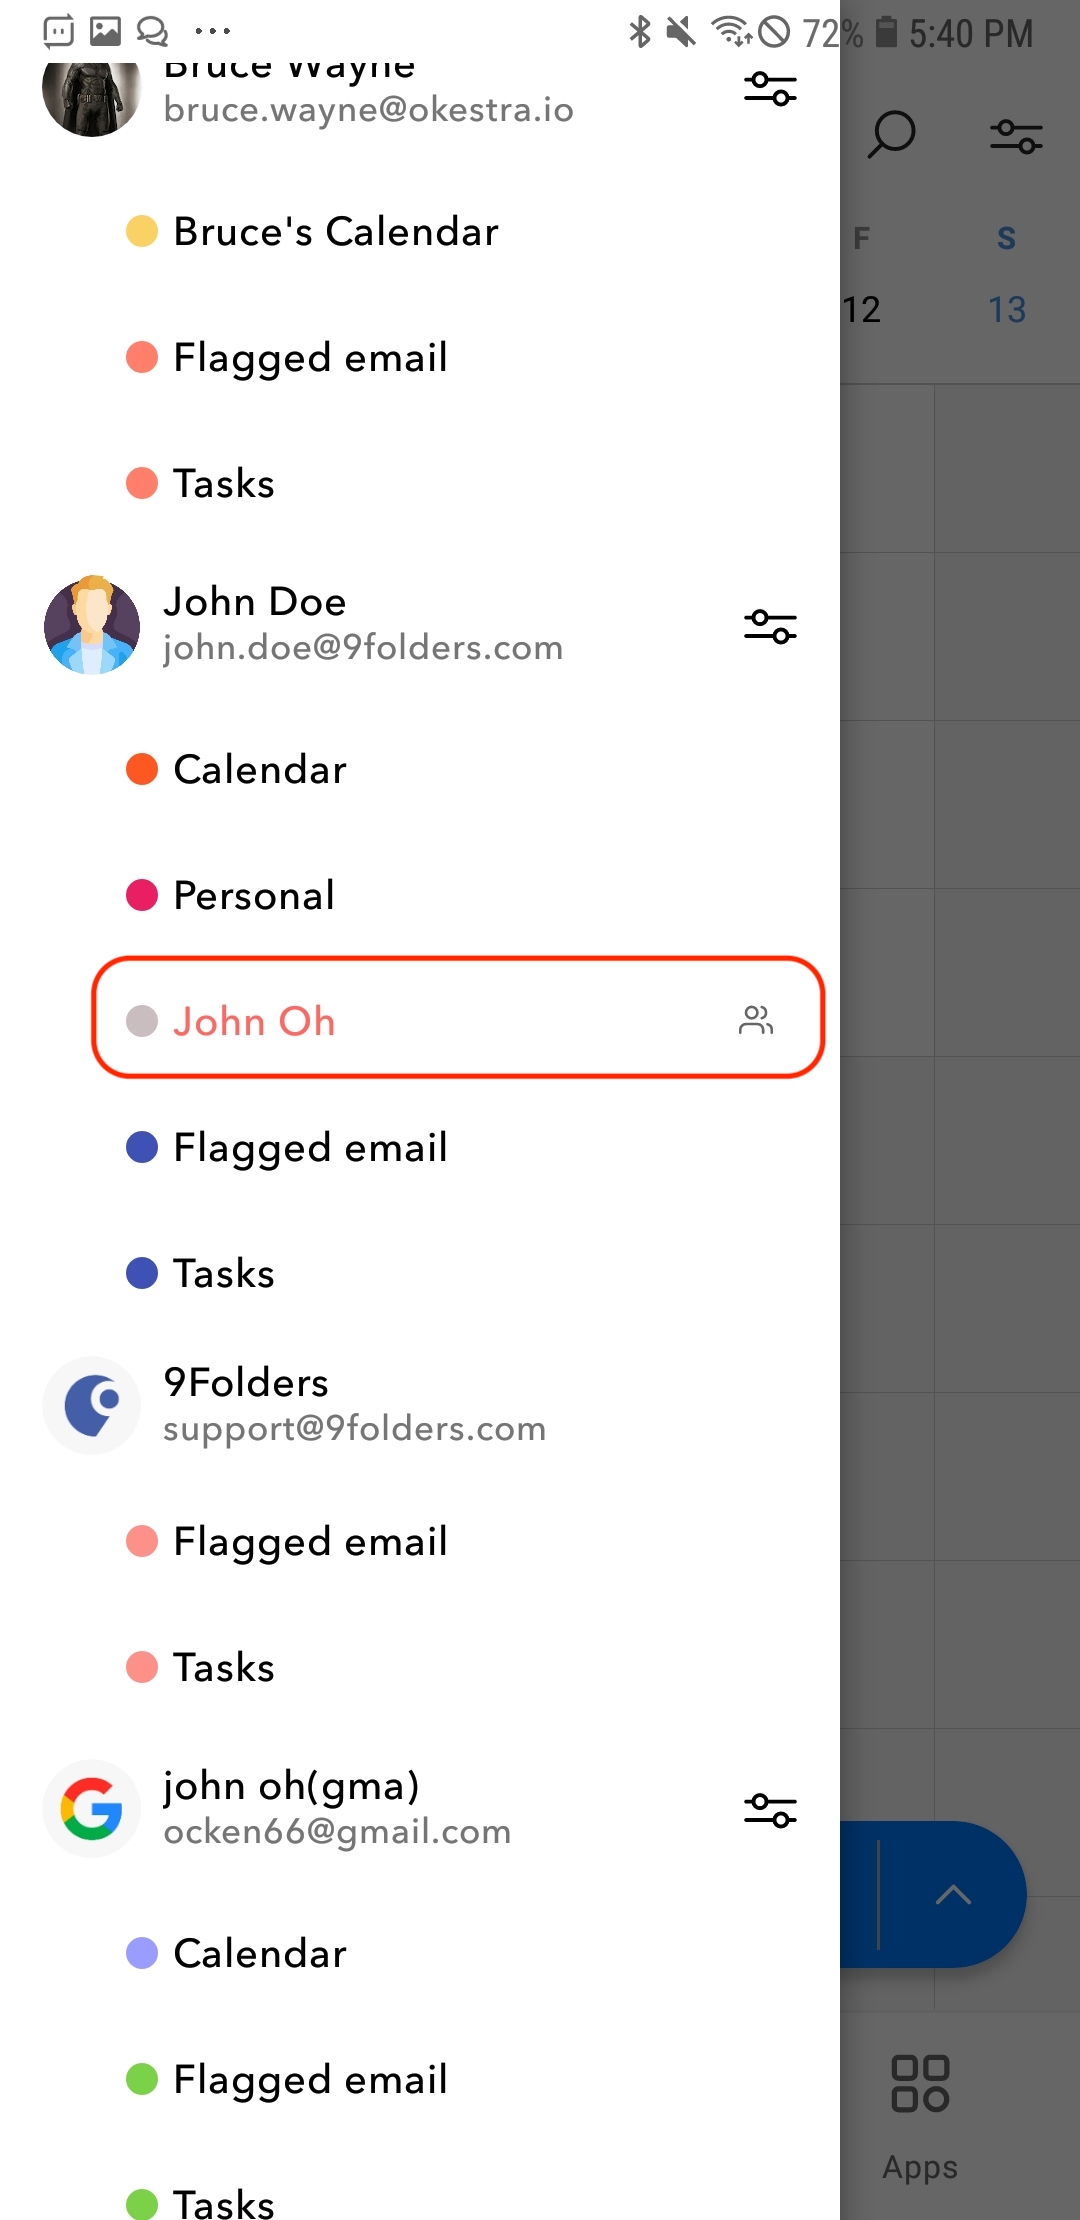Open settings icon for john oh(gma) account

pos(770,1810)
